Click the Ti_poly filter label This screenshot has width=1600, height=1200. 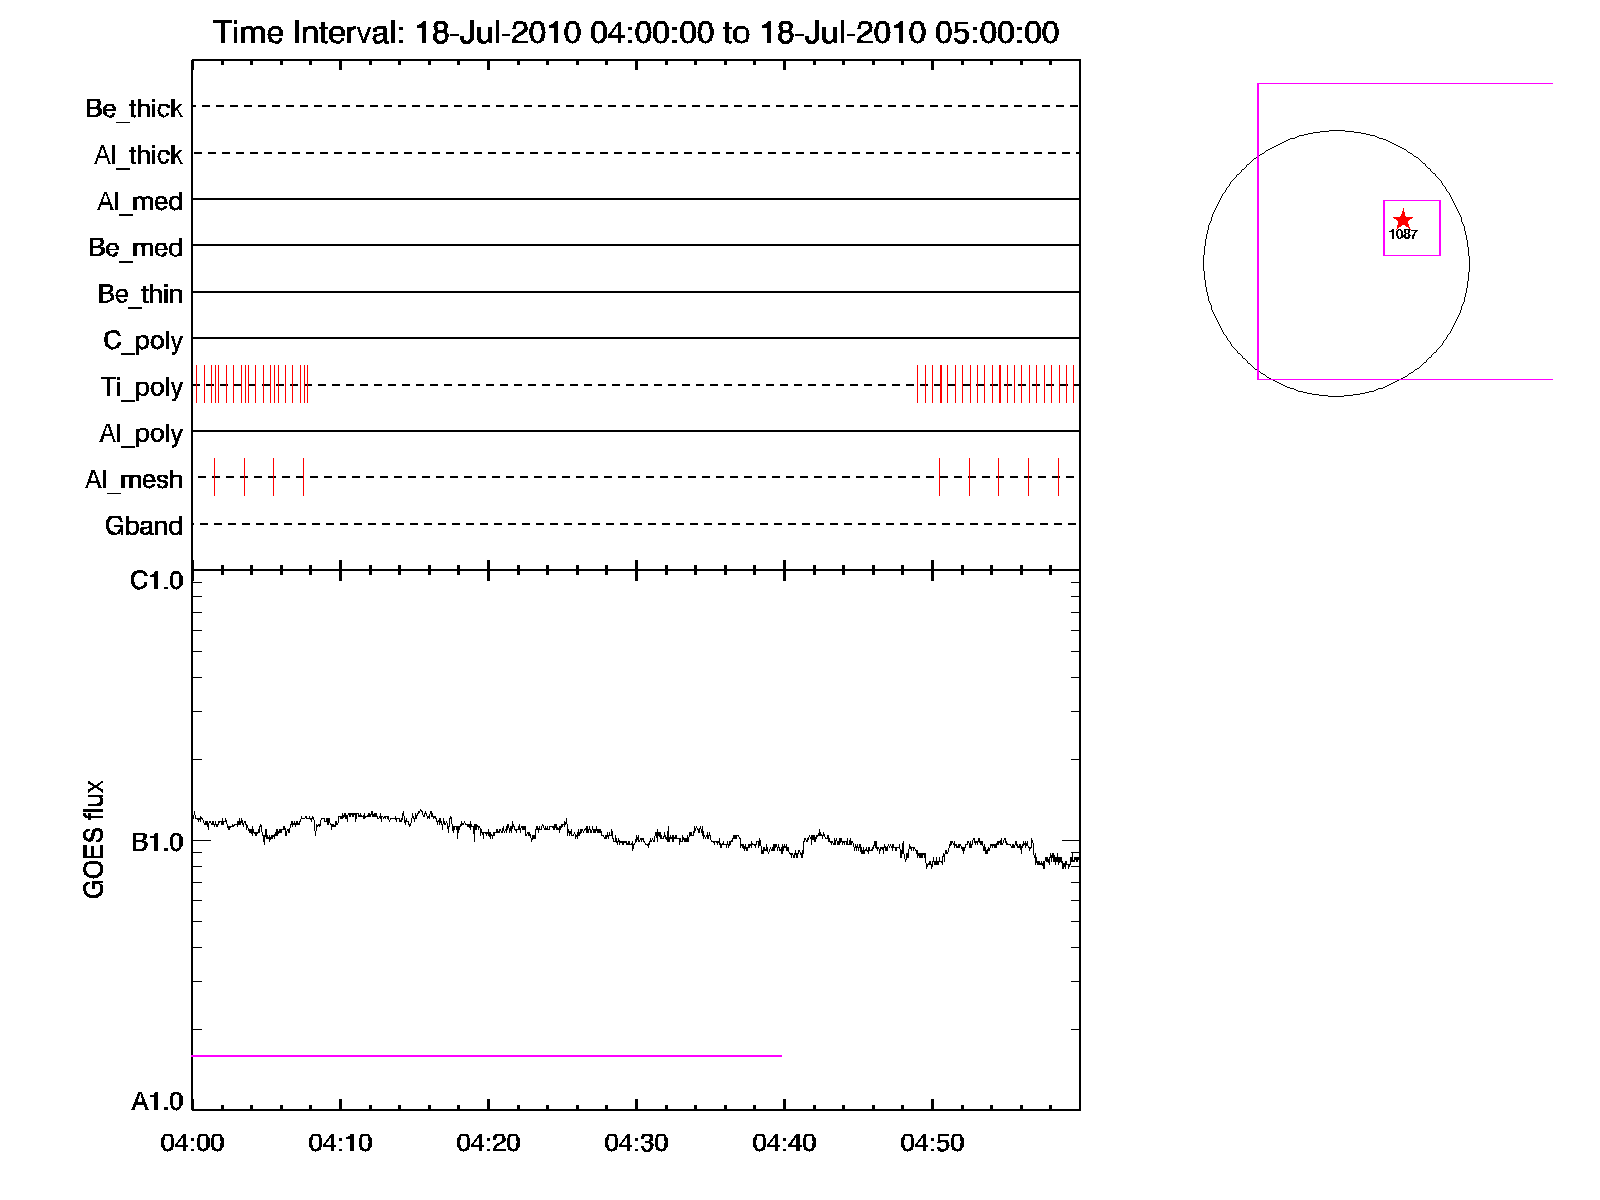click(x=141, y=387)
